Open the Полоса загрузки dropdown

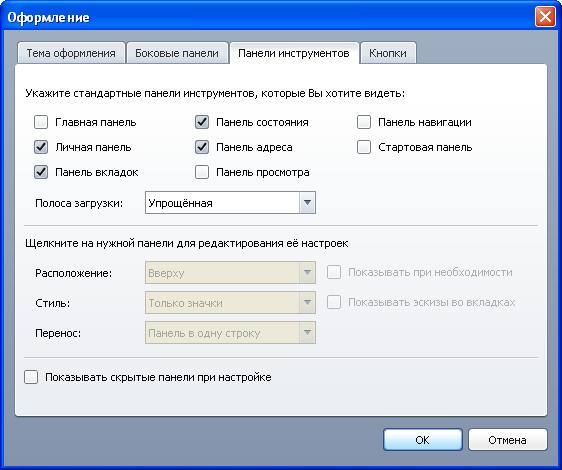point(230,203)
